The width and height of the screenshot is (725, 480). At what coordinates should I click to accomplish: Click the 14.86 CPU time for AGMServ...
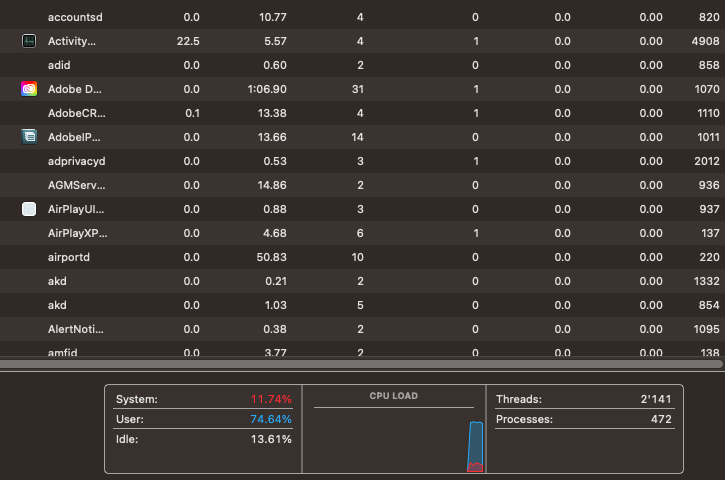tap(271, 185)
